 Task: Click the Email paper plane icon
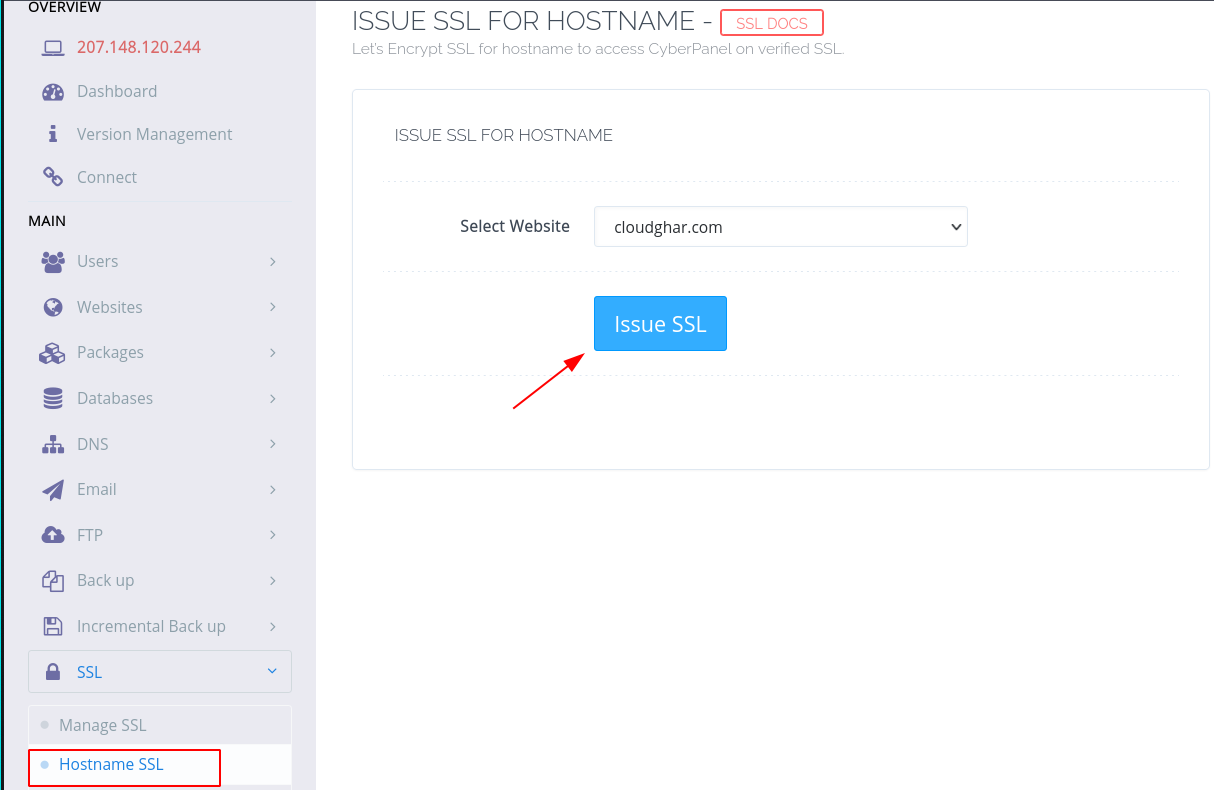53,489
